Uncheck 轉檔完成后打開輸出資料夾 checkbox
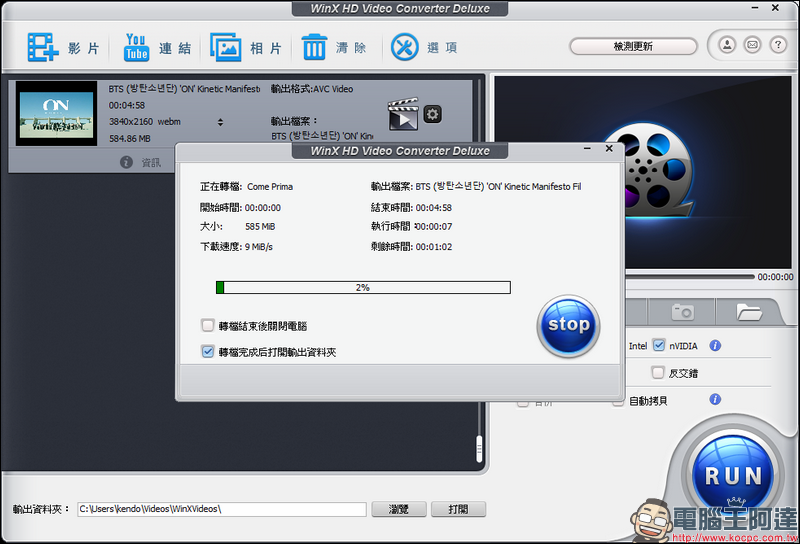Screen dimensions: 800x544 tap(208, 351)
